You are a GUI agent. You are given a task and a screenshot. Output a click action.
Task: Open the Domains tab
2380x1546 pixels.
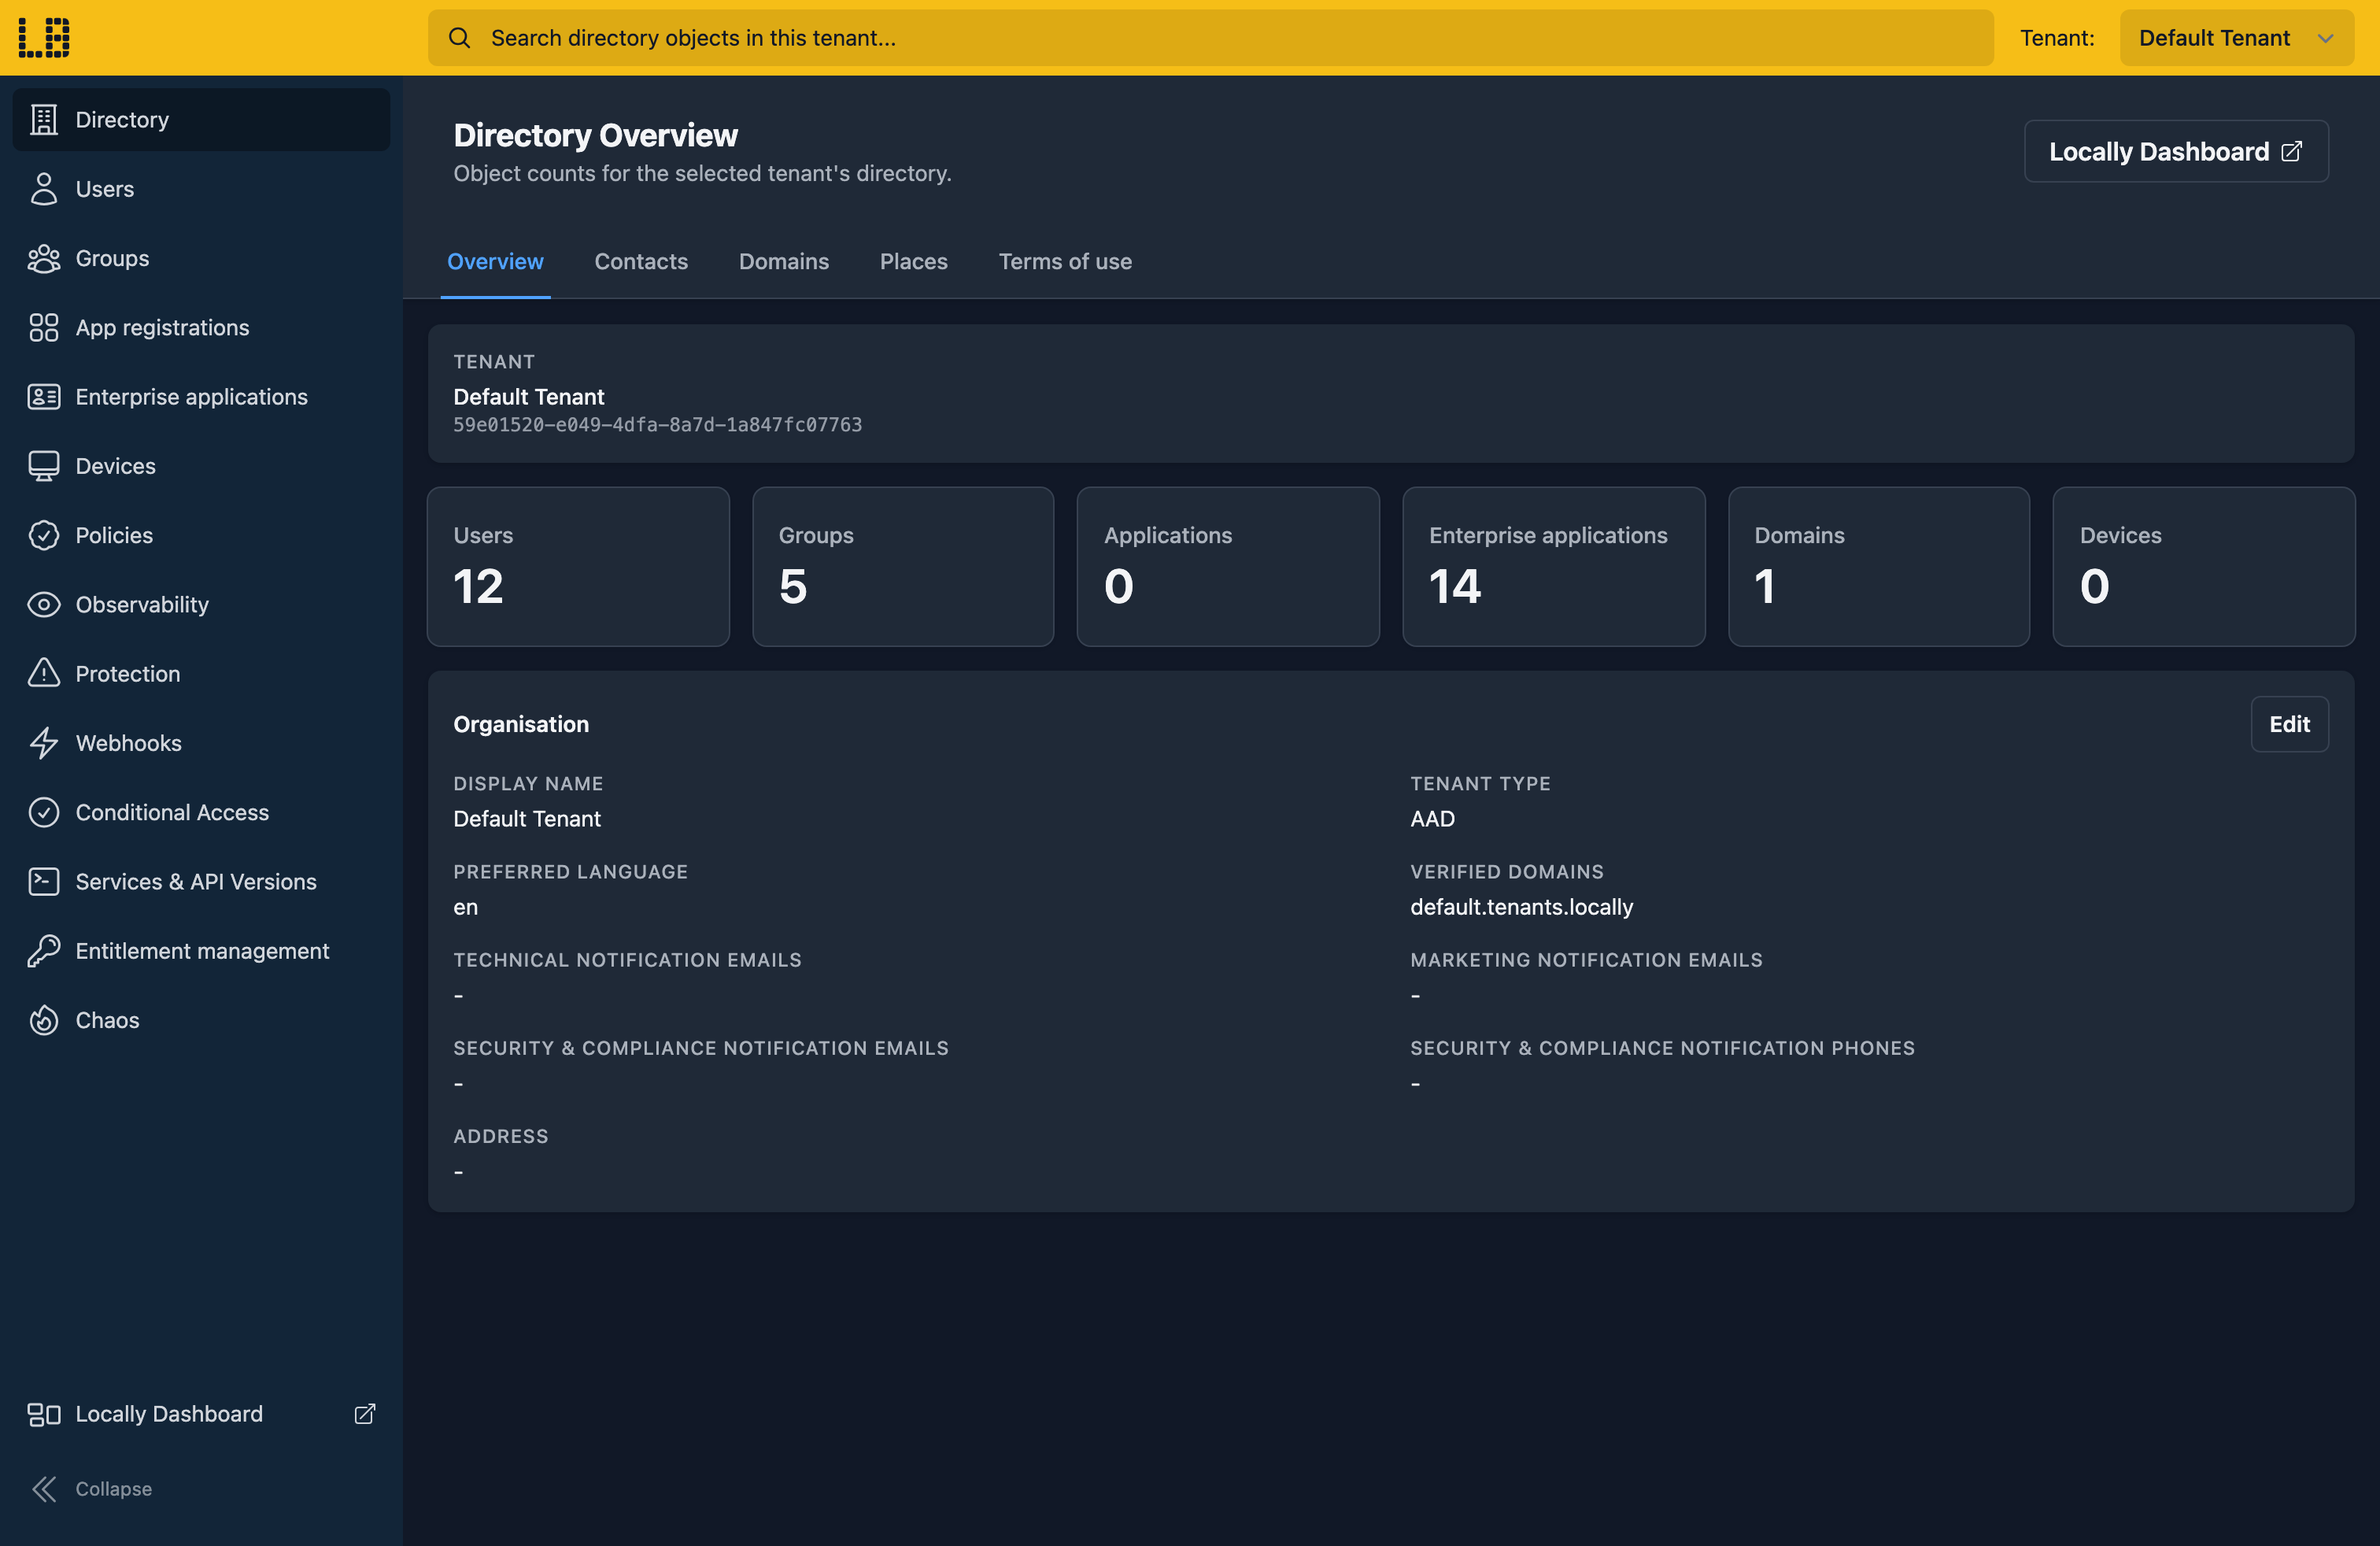[784, 261]
